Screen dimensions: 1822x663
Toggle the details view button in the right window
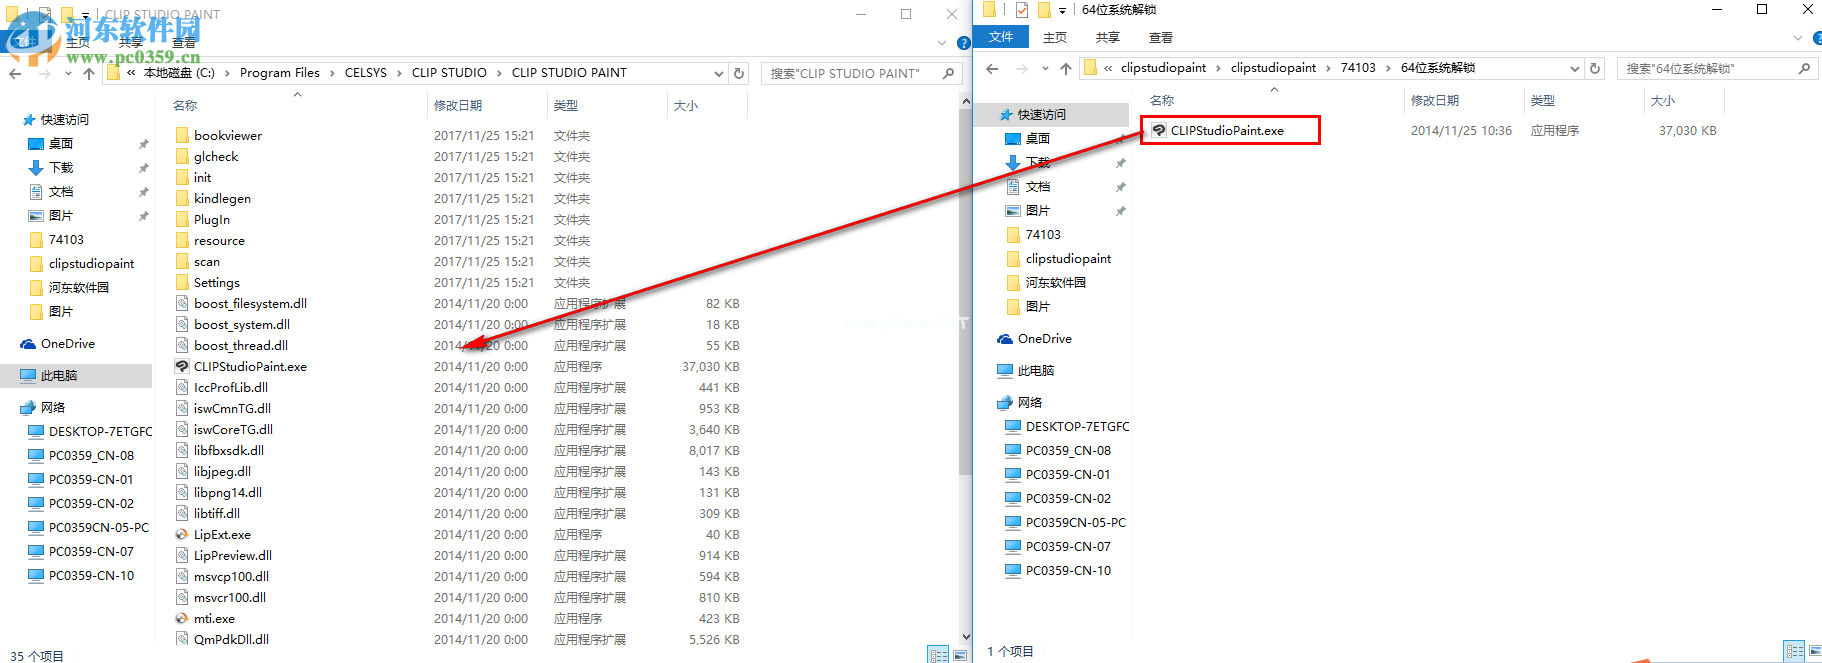pyautogui.click(x=1794, y=651)
